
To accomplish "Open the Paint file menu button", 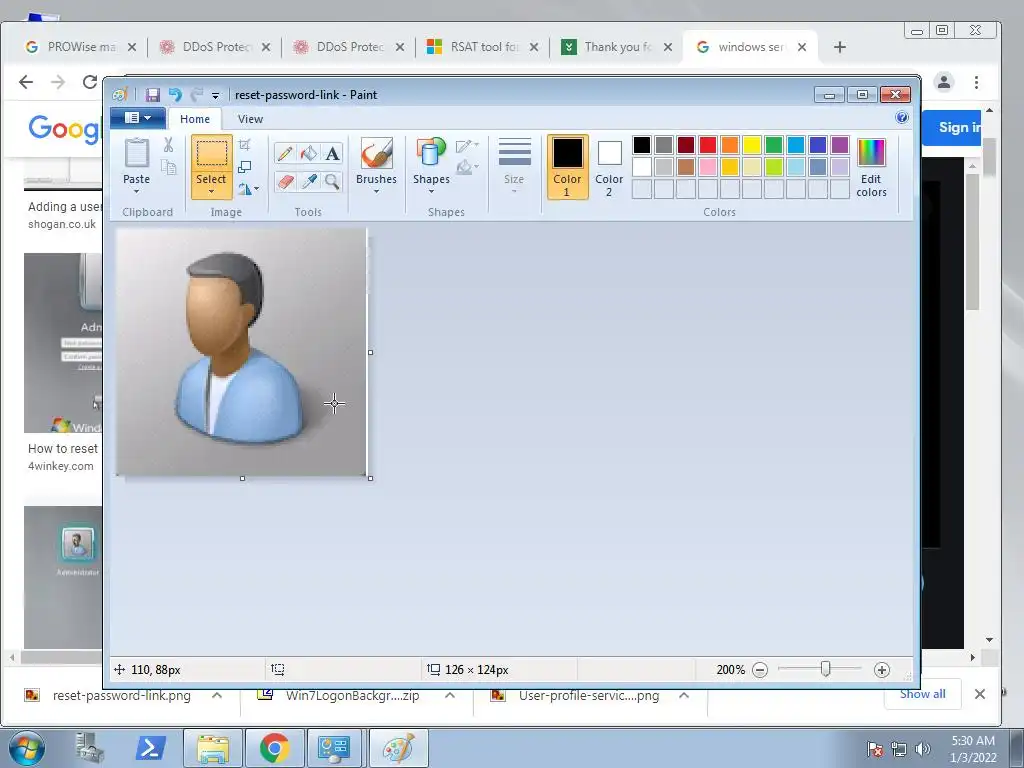I will pos(138,118).
